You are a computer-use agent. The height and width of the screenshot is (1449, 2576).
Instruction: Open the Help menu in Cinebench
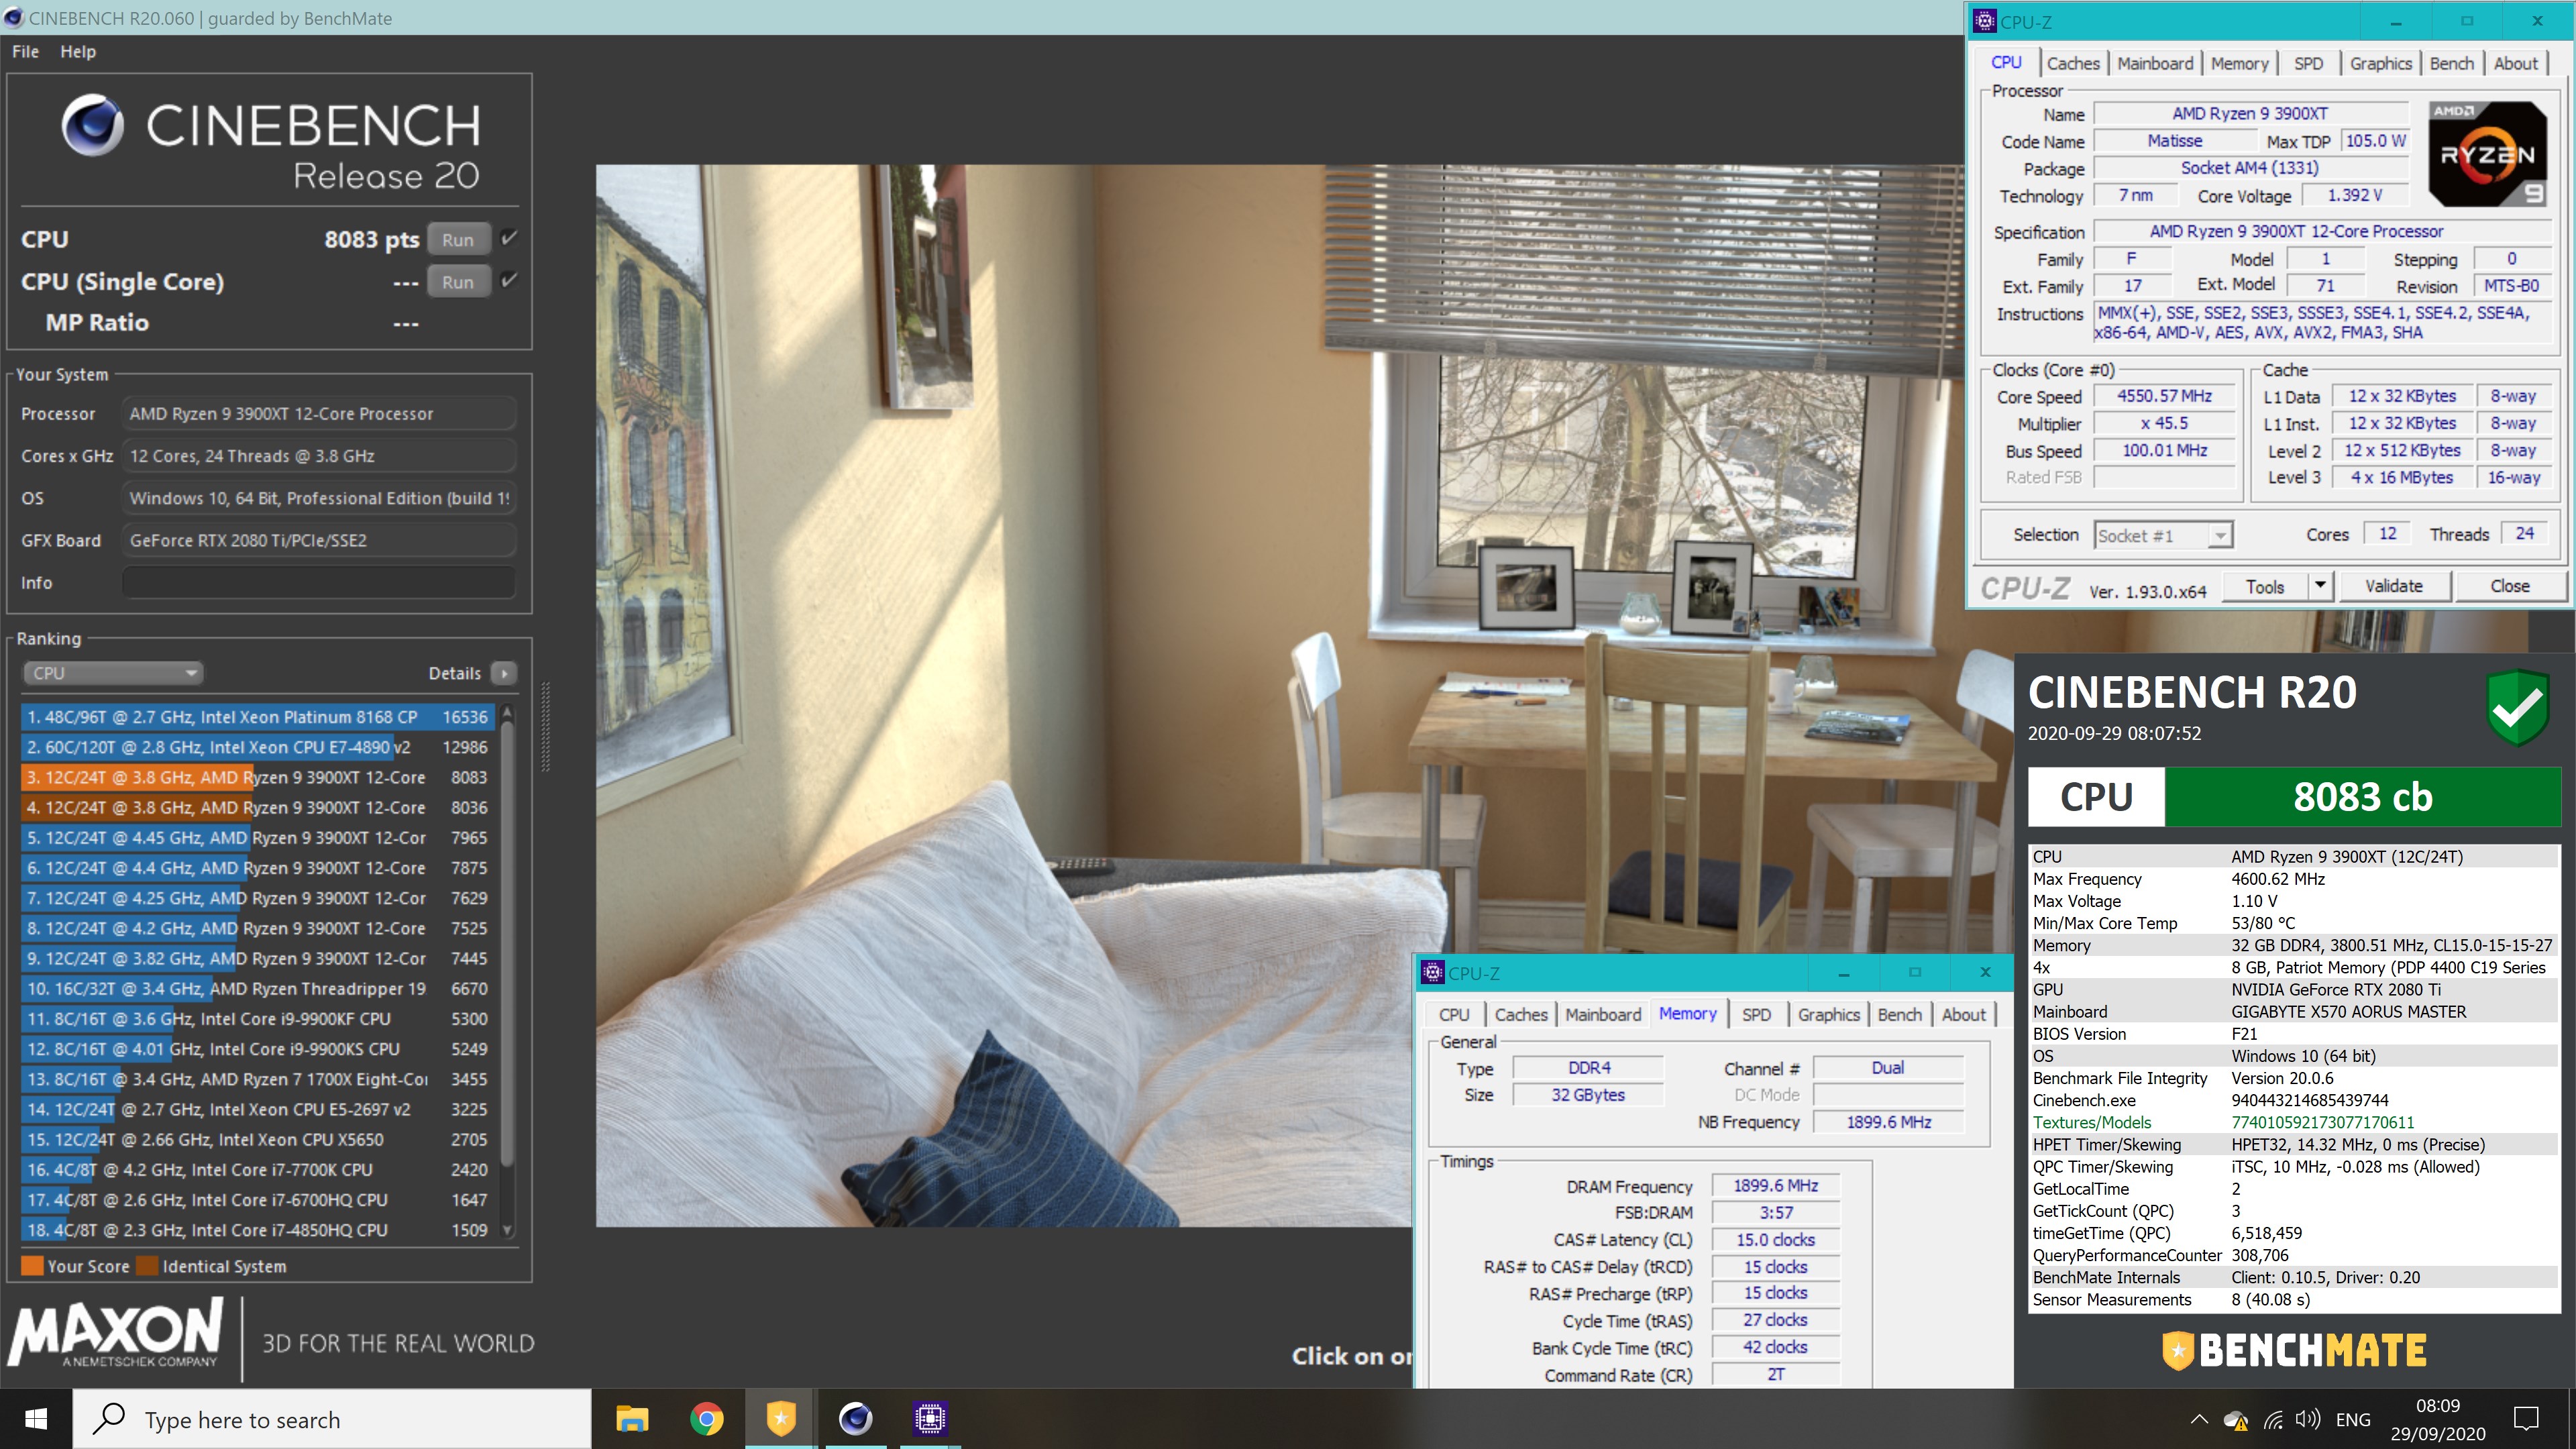pos(78,51)
